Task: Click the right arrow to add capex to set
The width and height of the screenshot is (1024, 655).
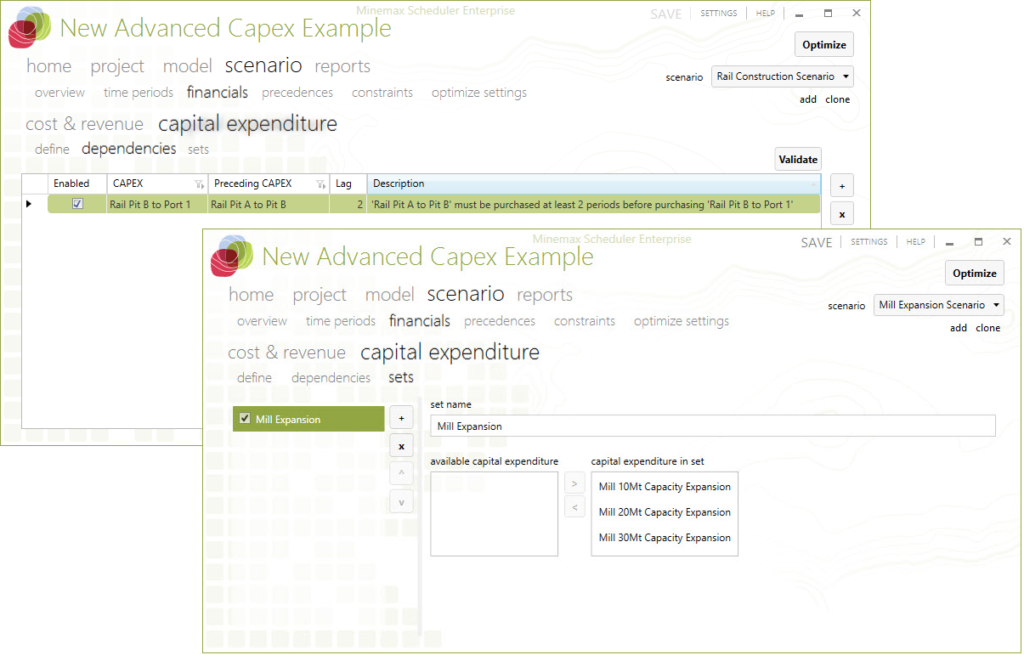Action: 574,484
